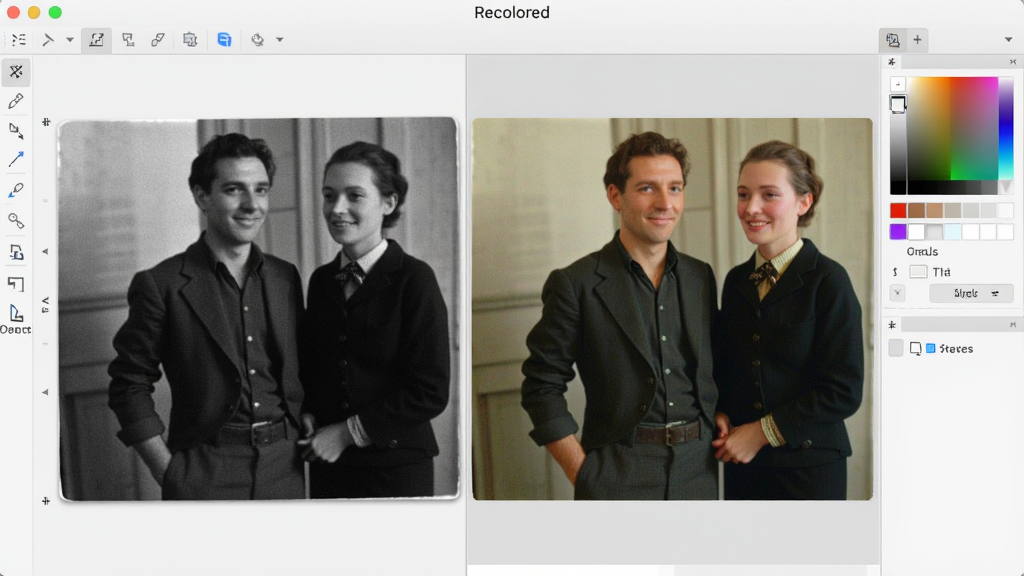Select the tool just above the corner bracket tool
This screenshot has height=576, width=1024.
pos(16,252)
